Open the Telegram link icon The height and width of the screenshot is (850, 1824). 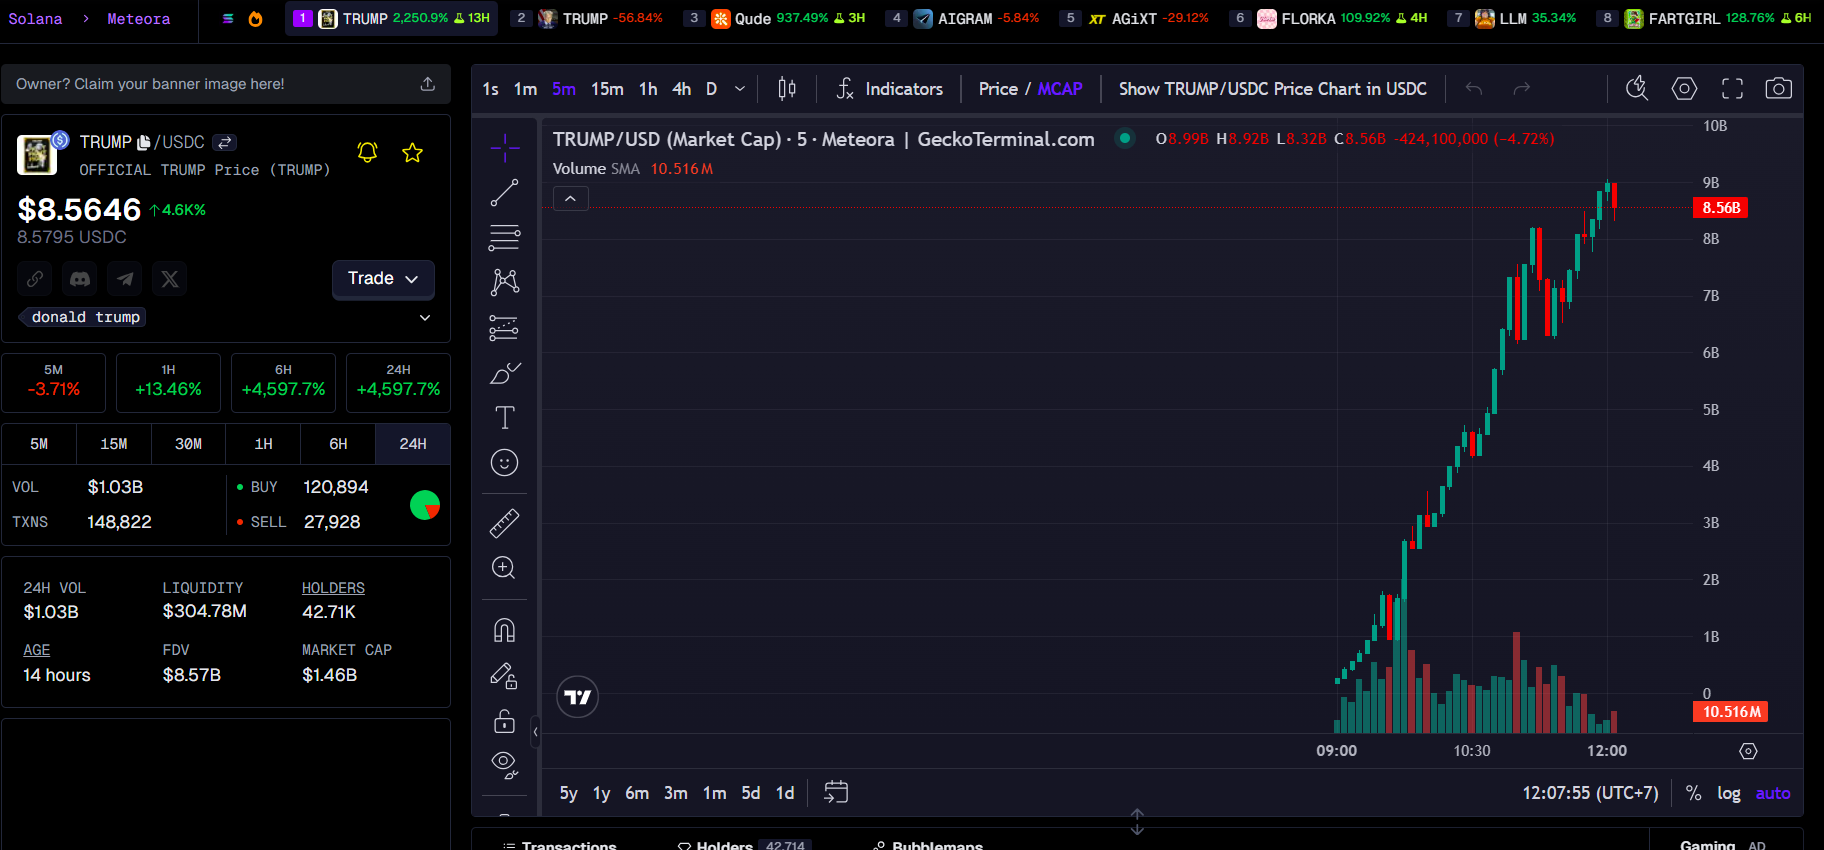[125, 279]
